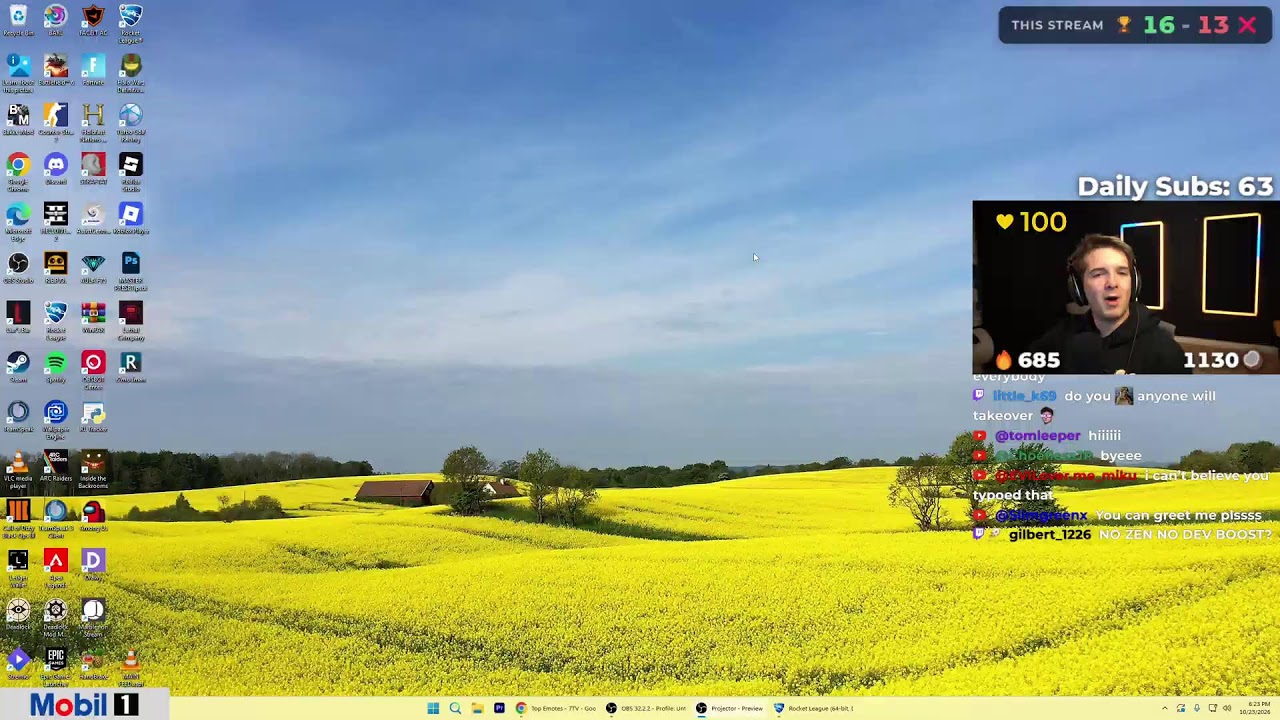Launch Apex Legends desktop icon
This screenshot has width=1280, height=720.
(56, 566)
